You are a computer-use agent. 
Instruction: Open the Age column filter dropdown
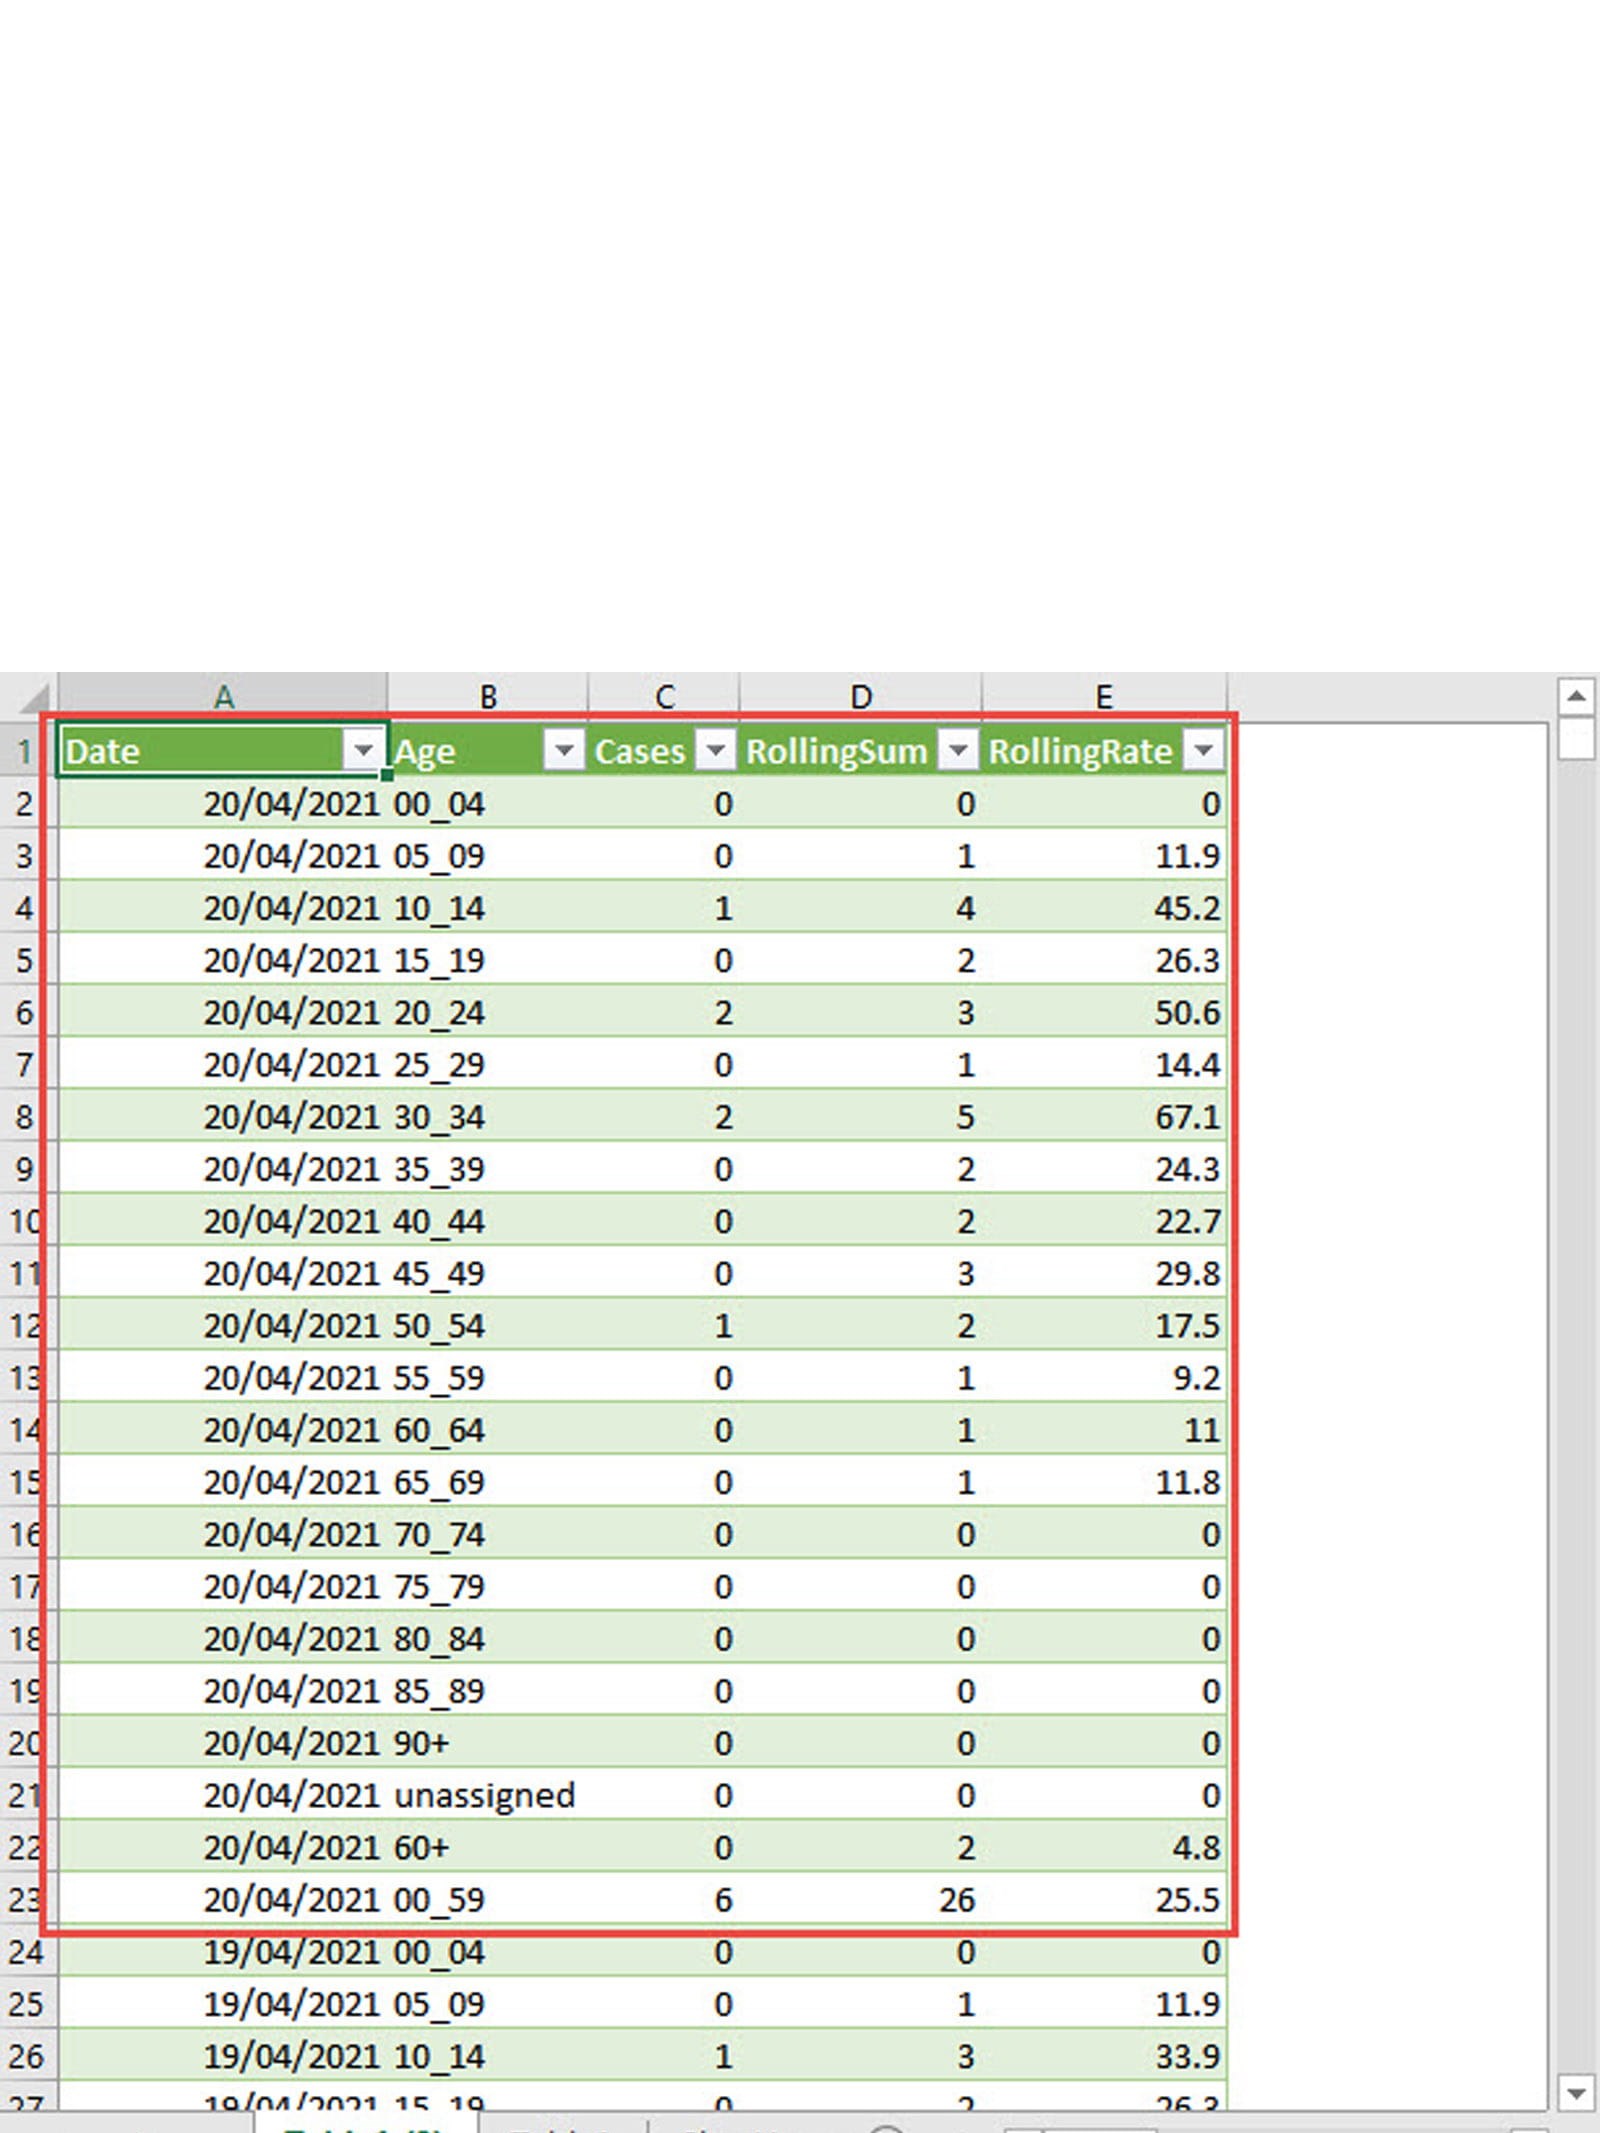[564, 750]
